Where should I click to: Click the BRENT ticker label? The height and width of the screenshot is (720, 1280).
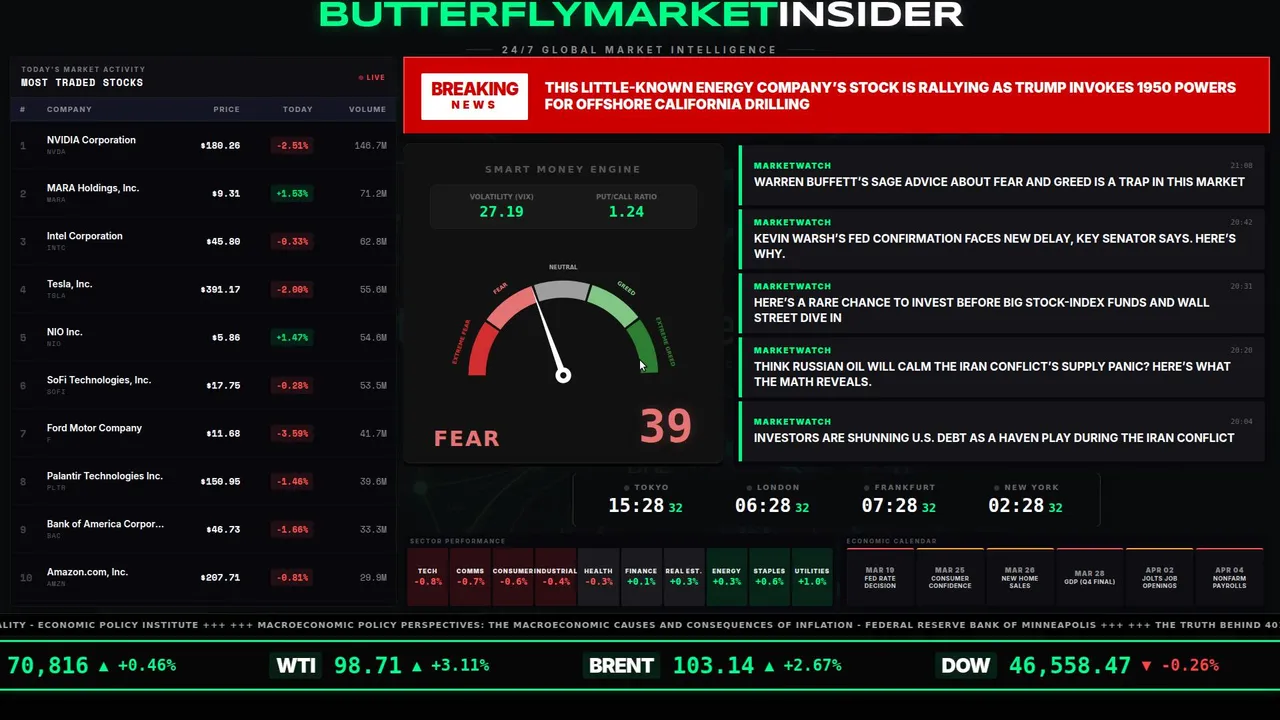point(621,665)
